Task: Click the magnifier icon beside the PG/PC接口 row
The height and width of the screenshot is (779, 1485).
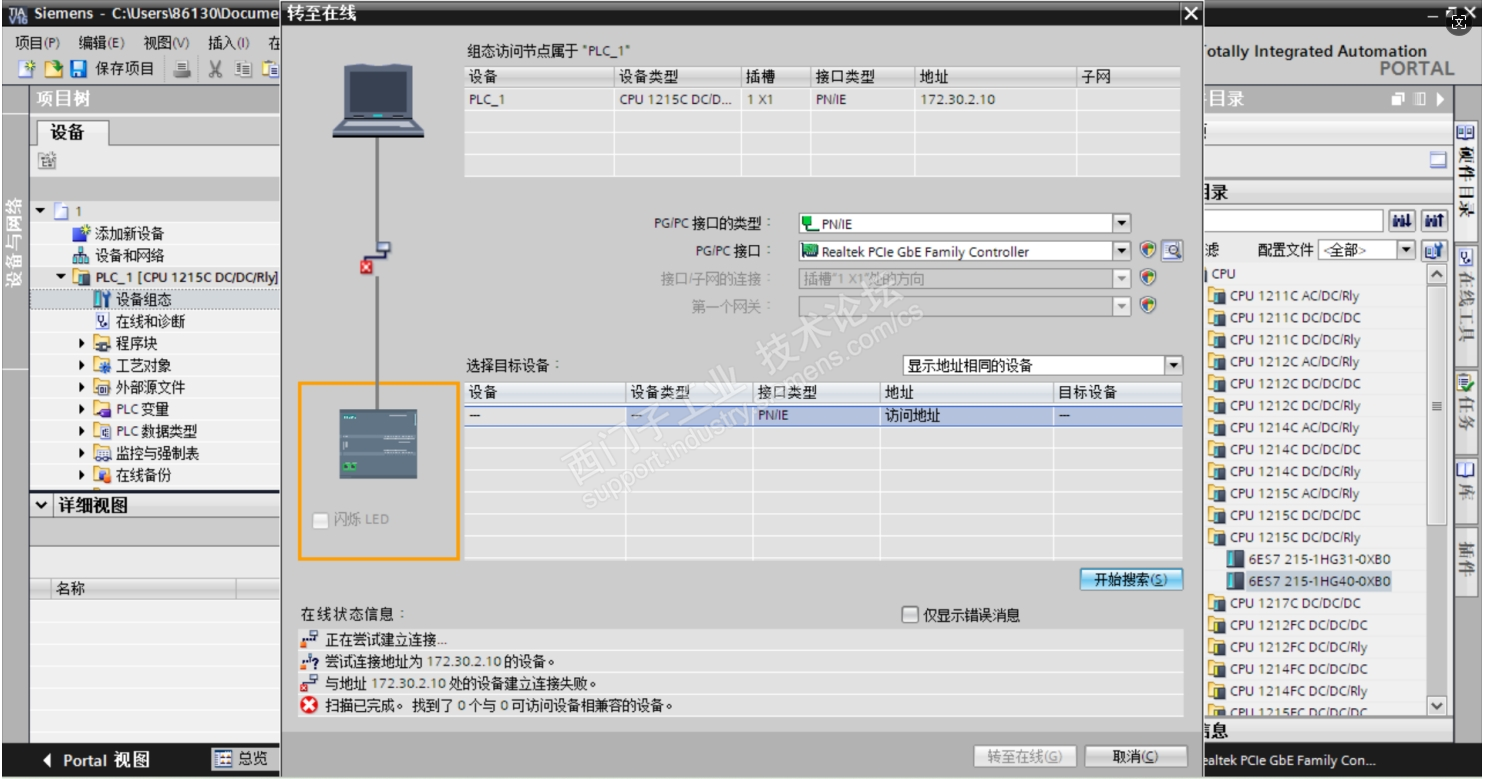Action: [1172, 251]
